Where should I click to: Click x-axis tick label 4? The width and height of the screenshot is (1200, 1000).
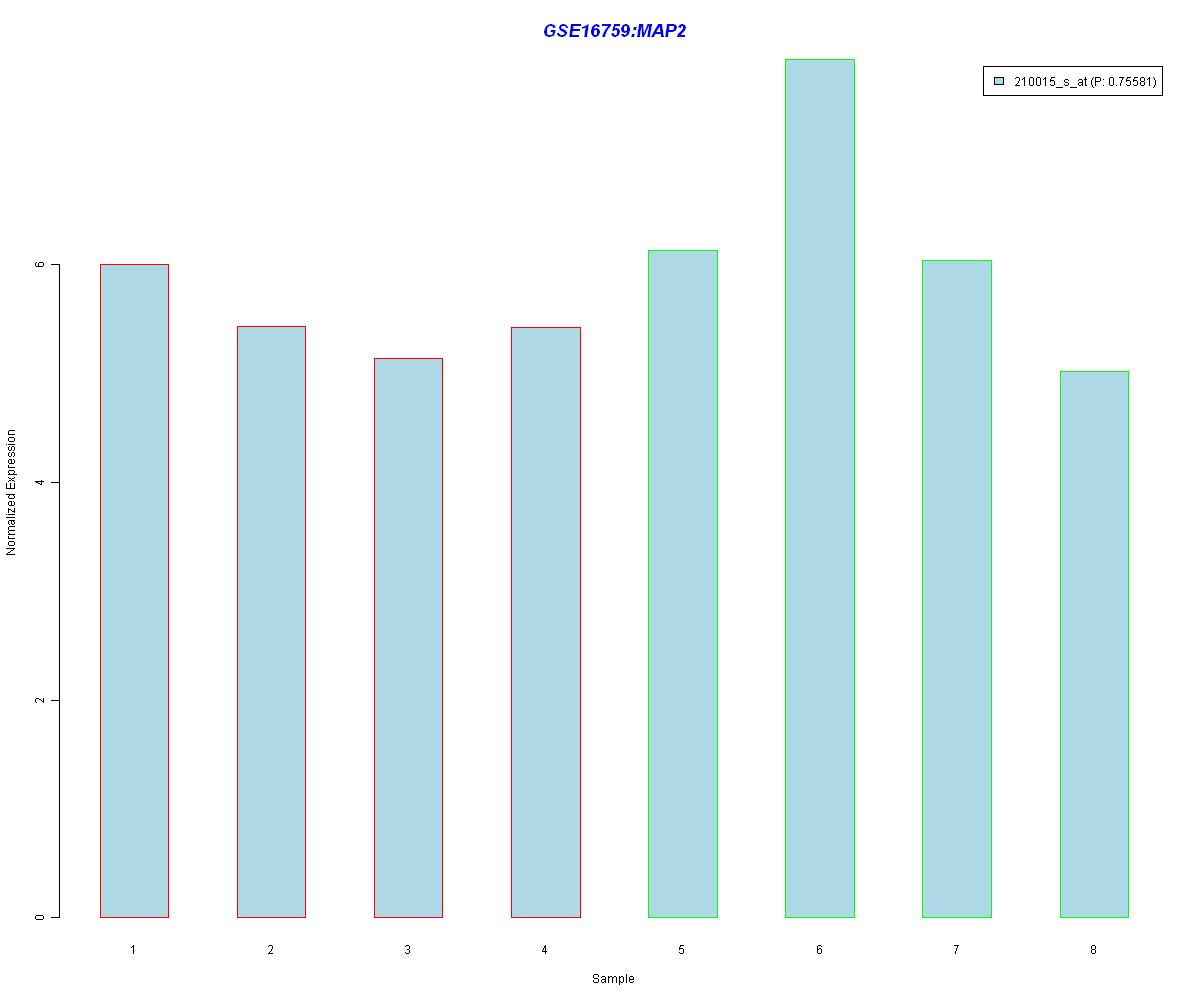(544, 950)
